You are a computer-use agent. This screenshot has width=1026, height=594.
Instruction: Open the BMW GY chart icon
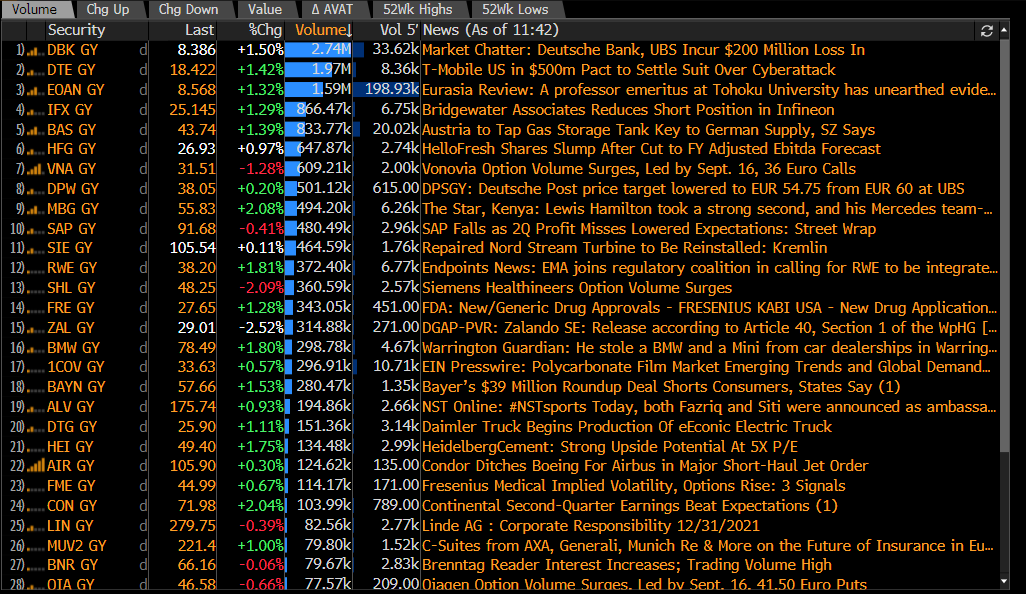pyautogui.click(x=35, y=348)
